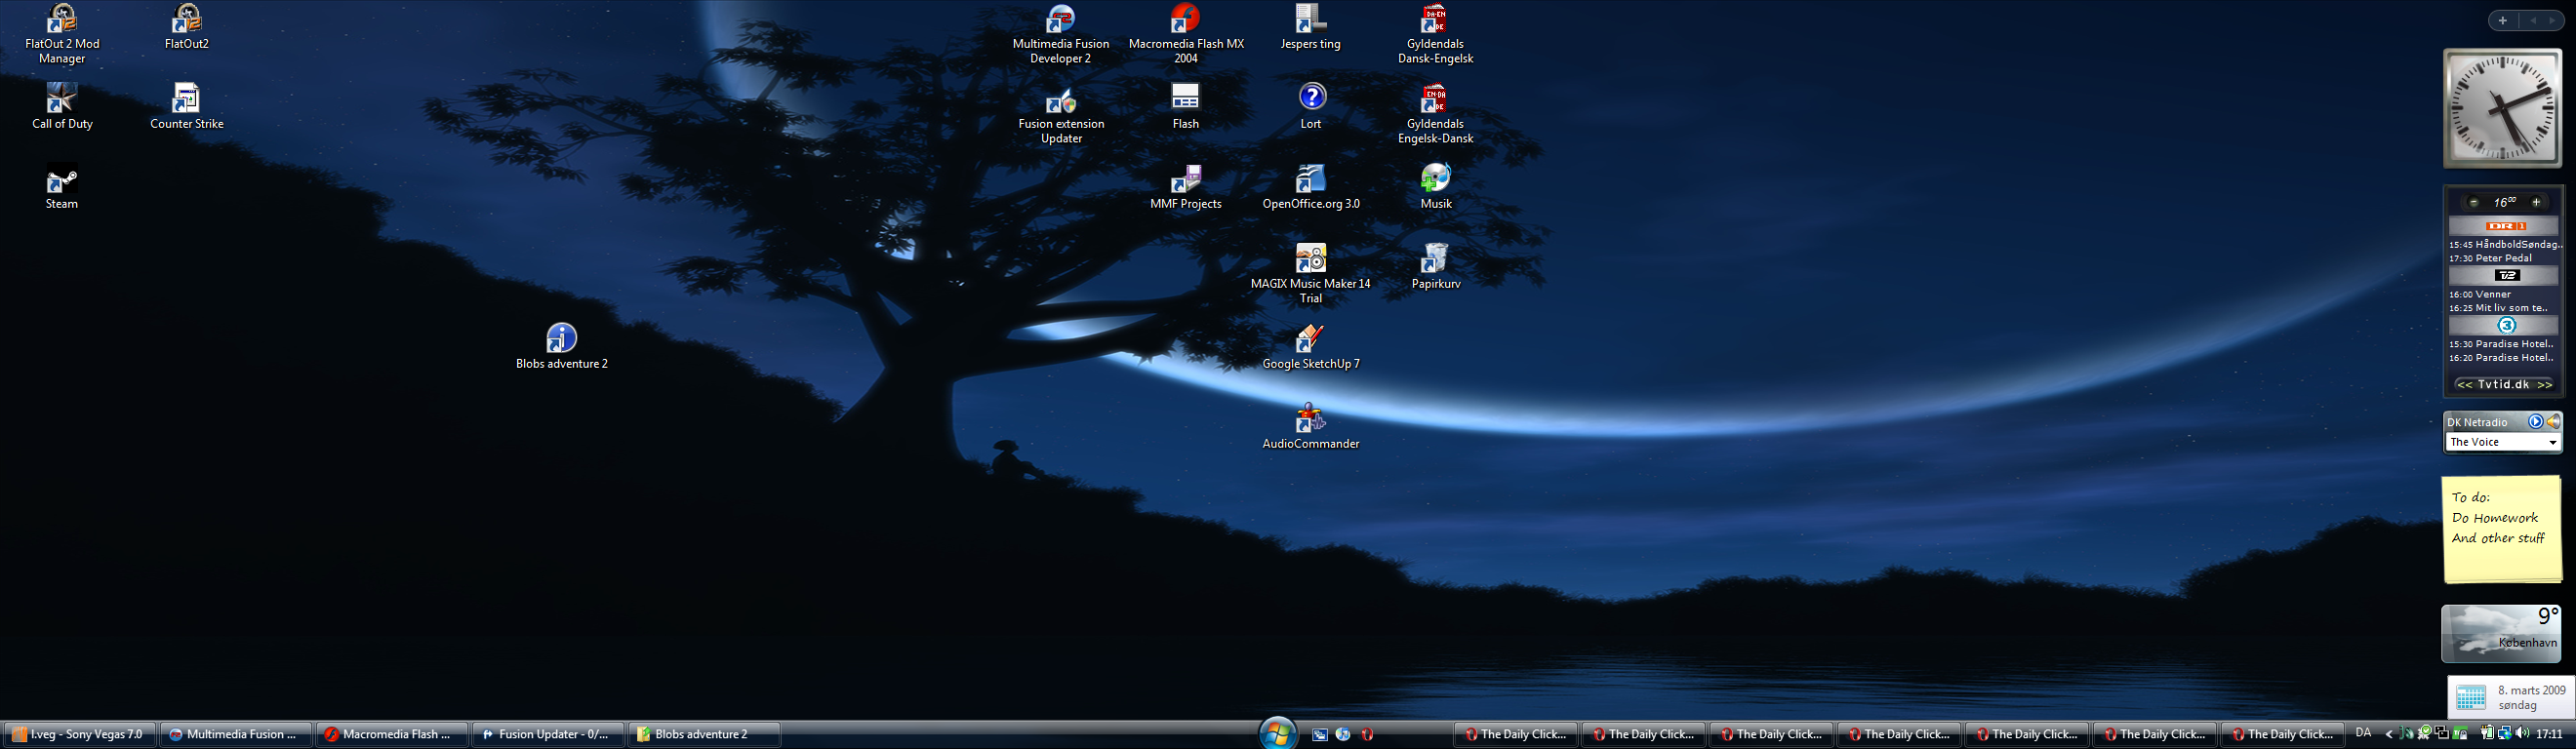Toggle the DK Netradio speaker mute icon
2576x749 pixels.
2553,422
